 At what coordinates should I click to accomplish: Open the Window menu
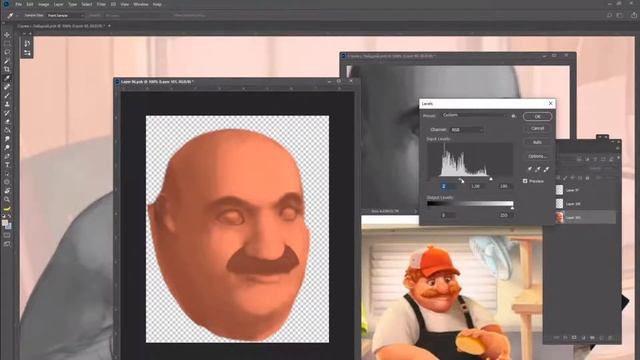click(x=140, y=4)
